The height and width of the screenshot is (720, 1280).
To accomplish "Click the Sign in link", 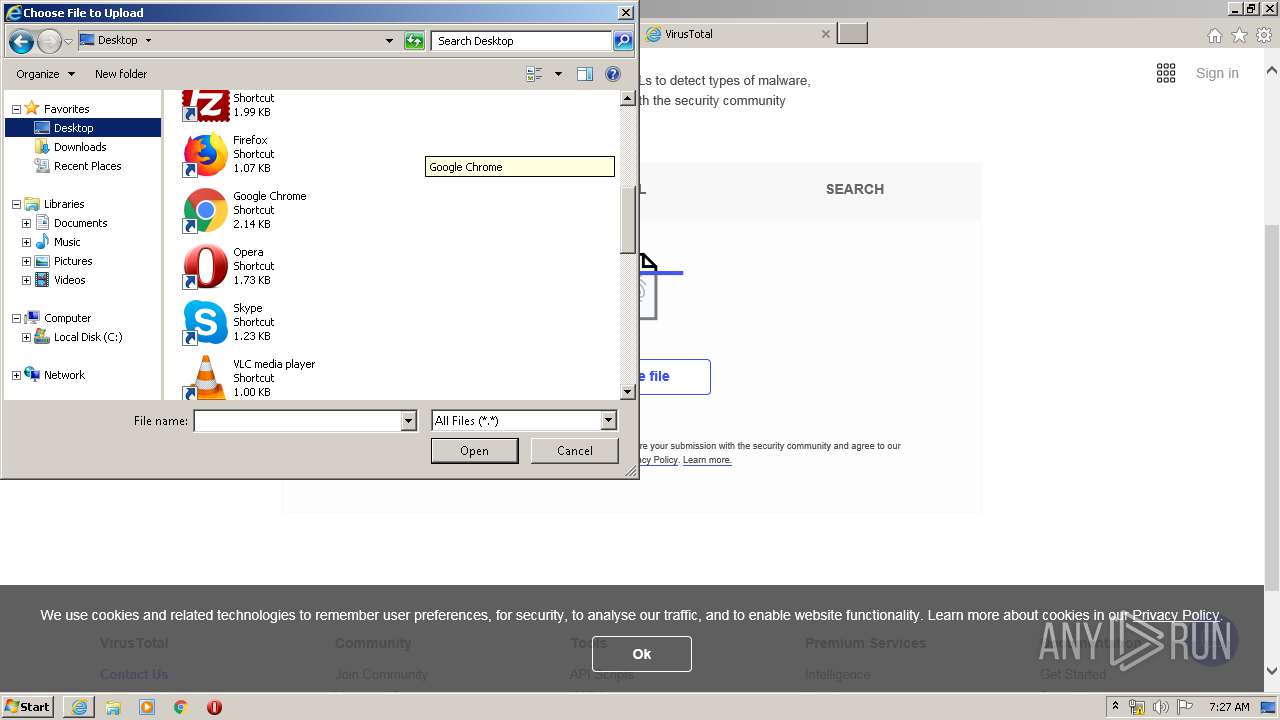I will pos(1217,73).
